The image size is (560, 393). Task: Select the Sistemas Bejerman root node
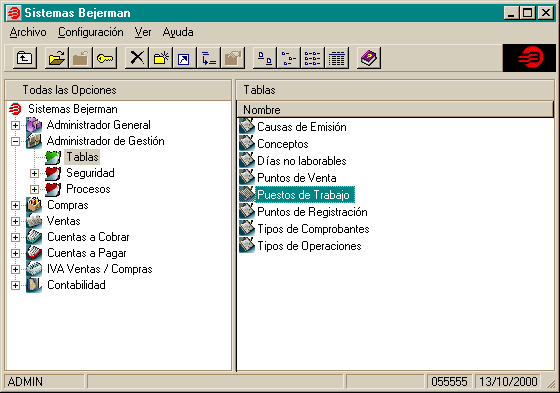tap(73, 109)
